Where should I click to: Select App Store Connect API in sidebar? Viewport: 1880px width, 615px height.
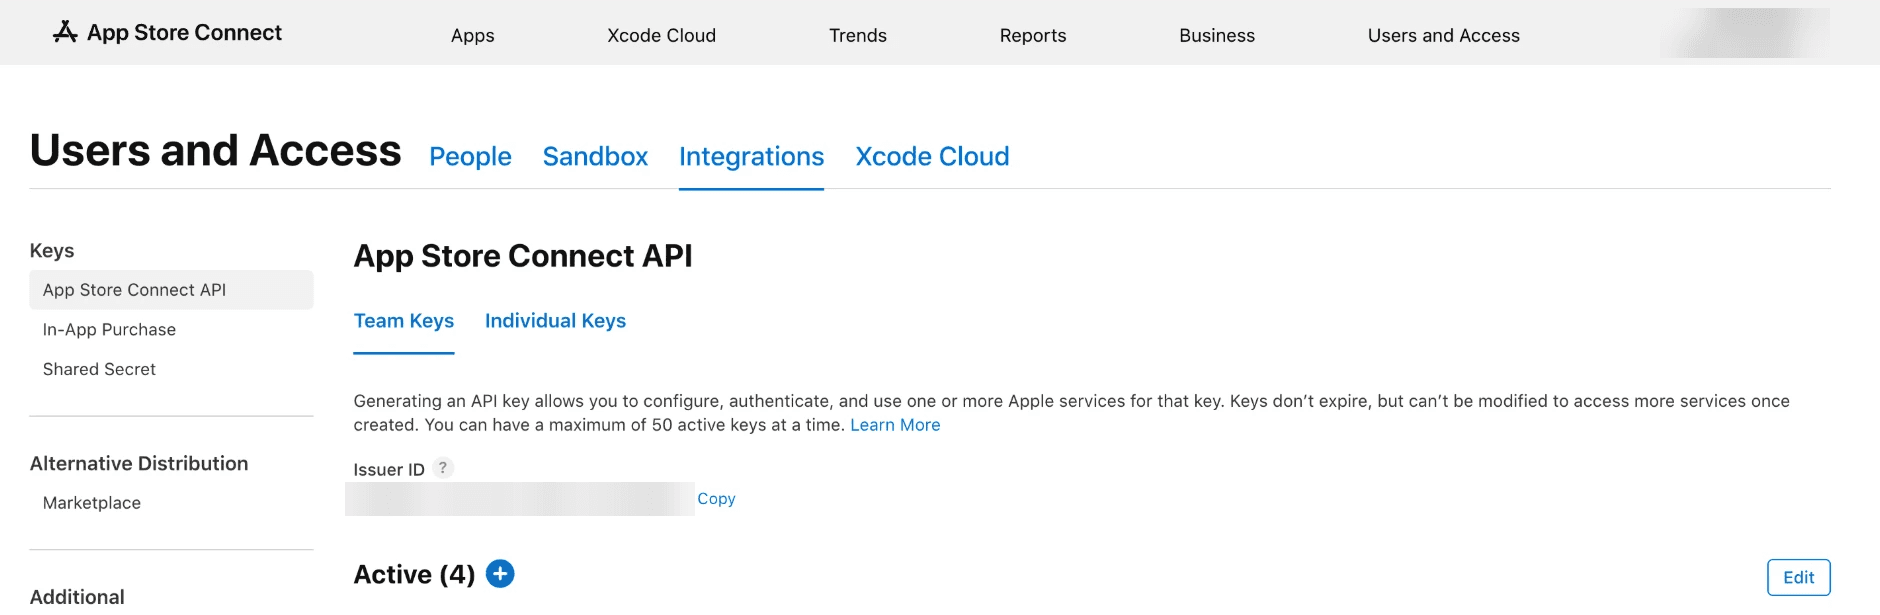click(171, 290)
